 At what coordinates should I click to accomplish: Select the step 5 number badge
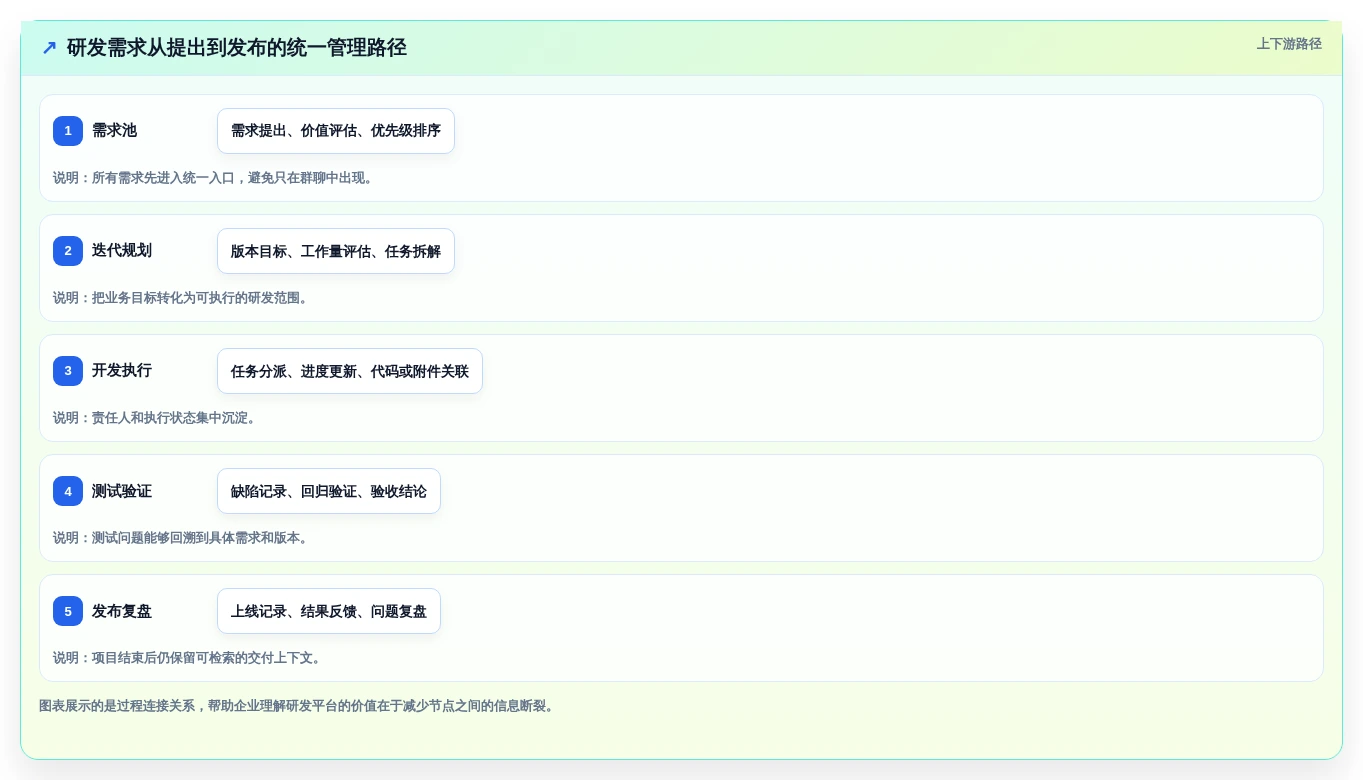(x=68, y=611)
